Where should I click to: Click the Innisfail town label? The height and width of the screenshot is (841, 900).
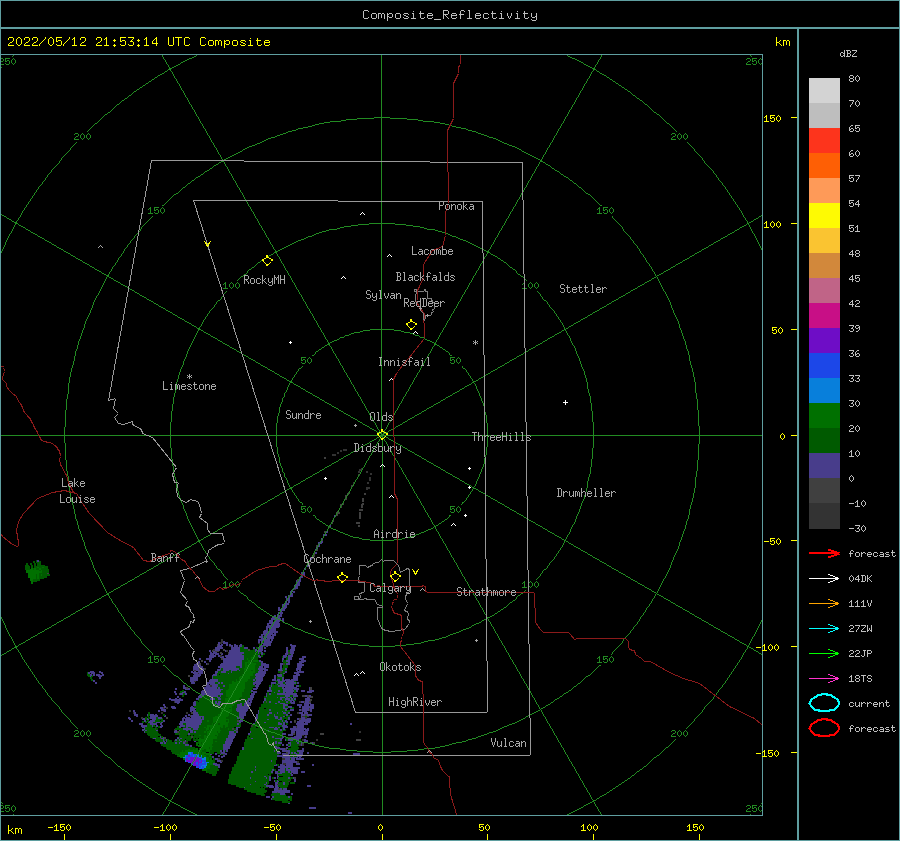[404, 362]
